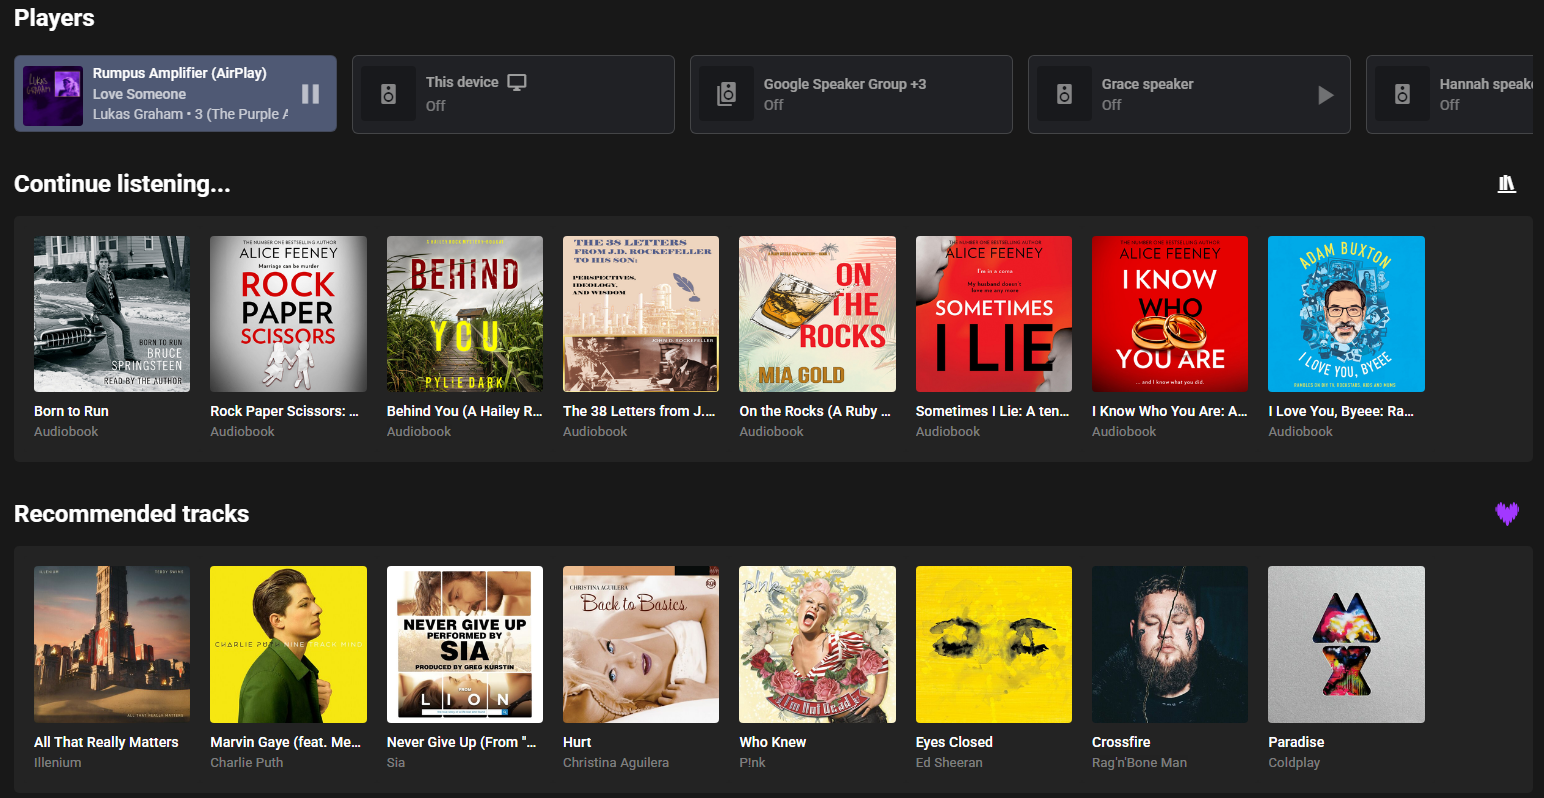Open the Born to Run audiobook cover

tap(111, 314)
